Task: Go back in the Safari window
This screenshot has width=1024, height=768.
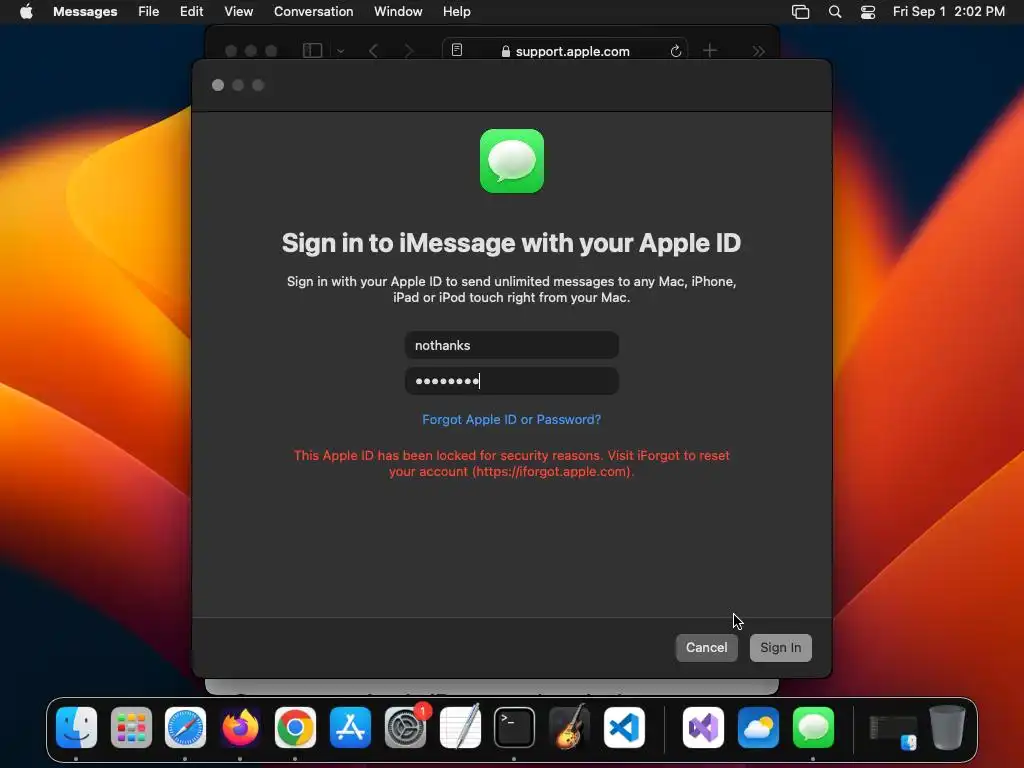Action: pyautogui.click(x=373, y=50)
